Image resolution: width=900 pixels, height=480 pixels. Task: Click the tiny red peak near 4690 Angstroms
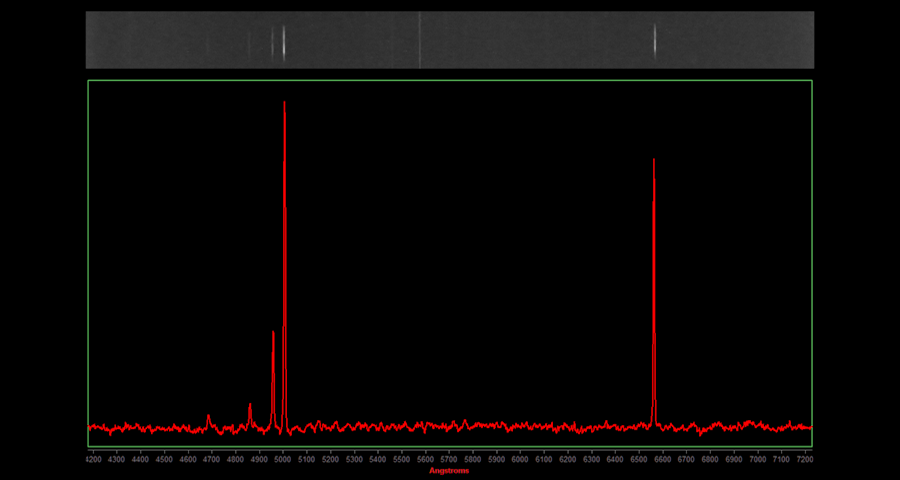[x=208, y=417]
